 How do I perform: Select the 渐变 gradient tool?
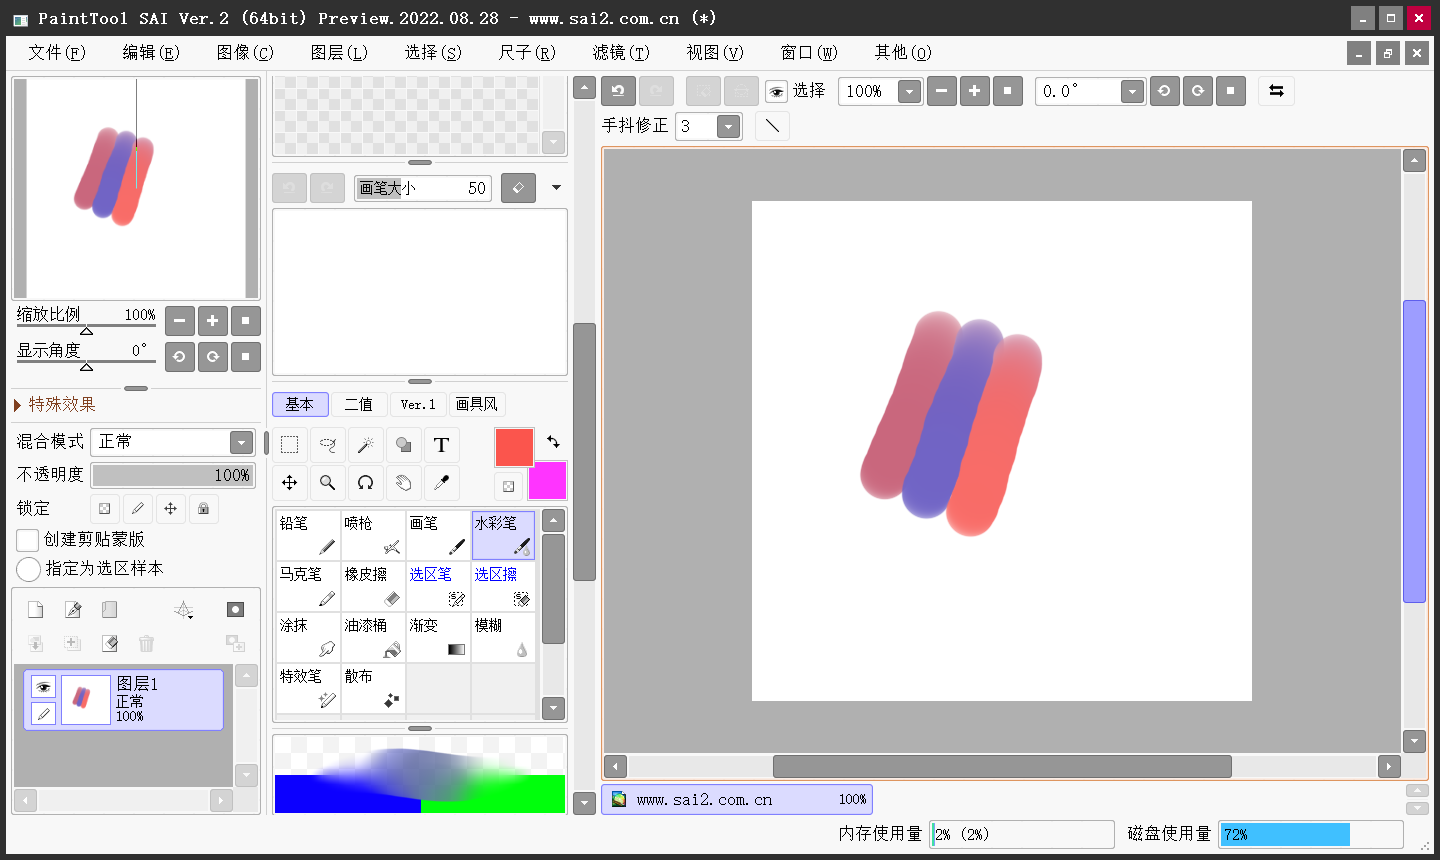click(438, 637)
